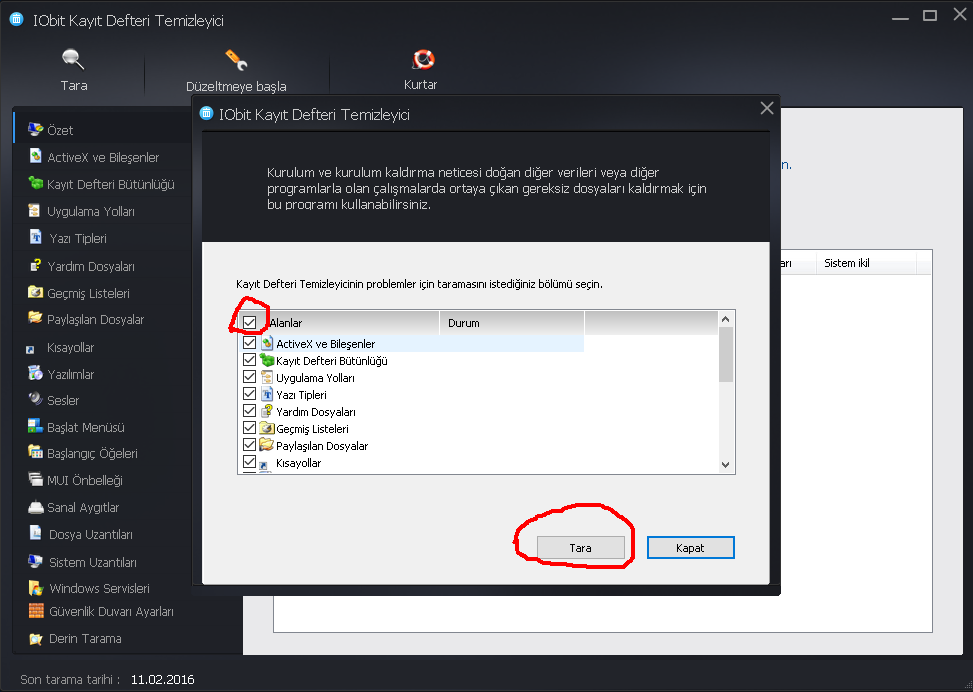Click the Uygulama Yolları row text in dialog
The height and width of the screenshot is (692, 973).
click(x=315, y=378)
